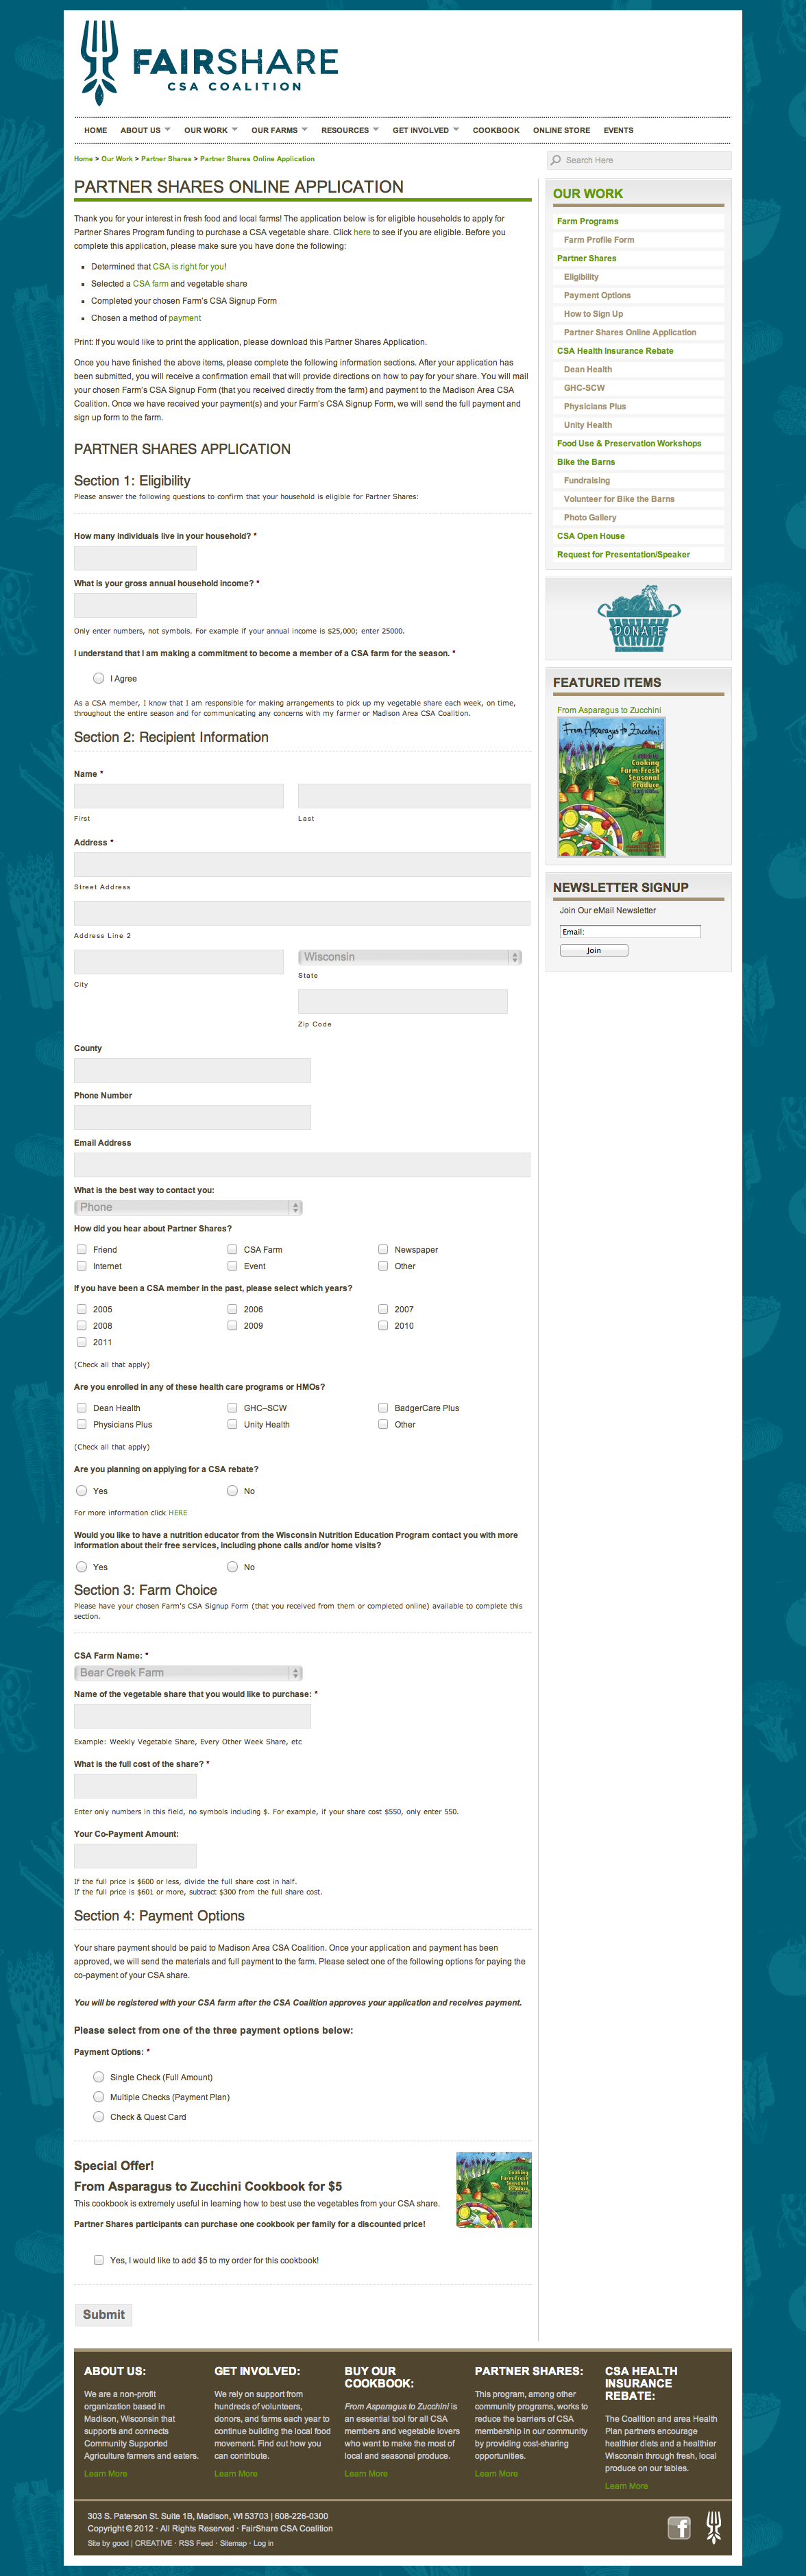Image resolution: width=806 pixels, height=2576 pixels.
Task: Click the Phone Number field
Action: [x=192, y=1117]
